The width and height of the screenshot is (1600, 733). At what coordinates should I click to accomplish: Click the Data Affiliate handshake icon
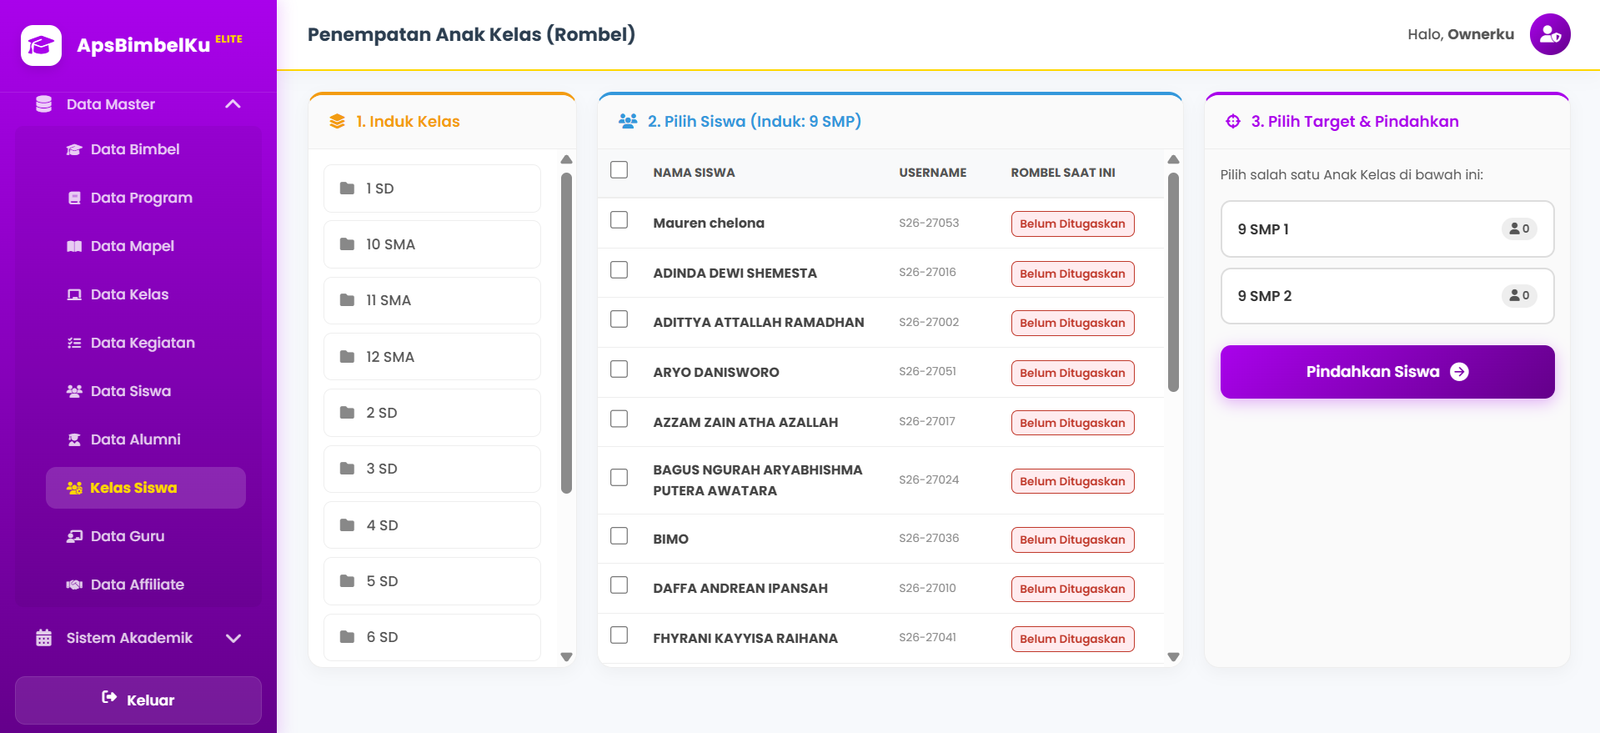tap(74, 585)
